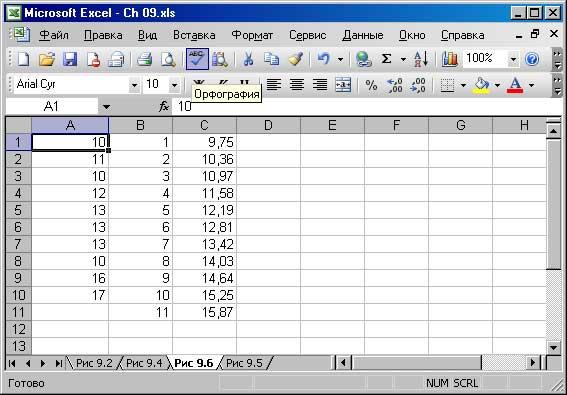This screenshot has height=395, width=567.
Task: Center align cell text
Action: (x=297, y=85)
